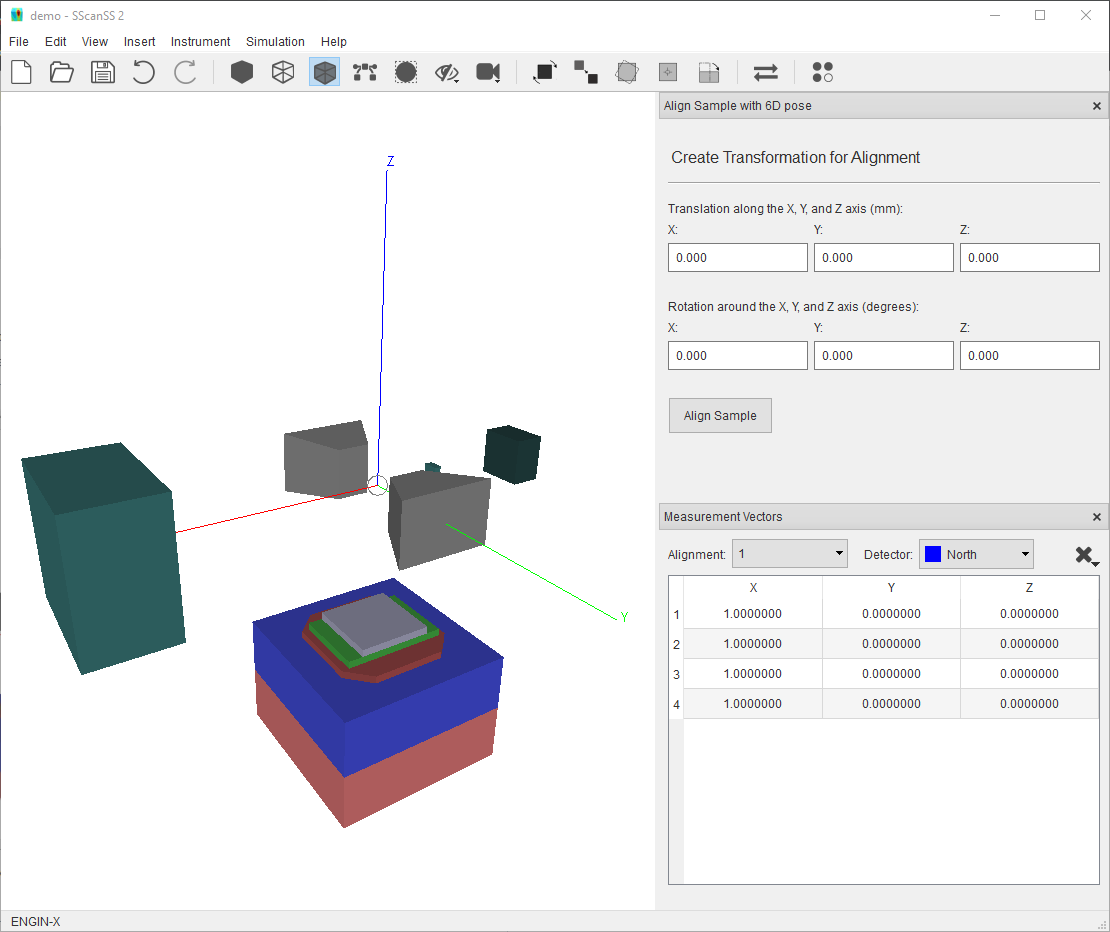Open the Instrument menu
Image resolution: width=1110 pixels, height=932 pixels.
click(200, 42)
